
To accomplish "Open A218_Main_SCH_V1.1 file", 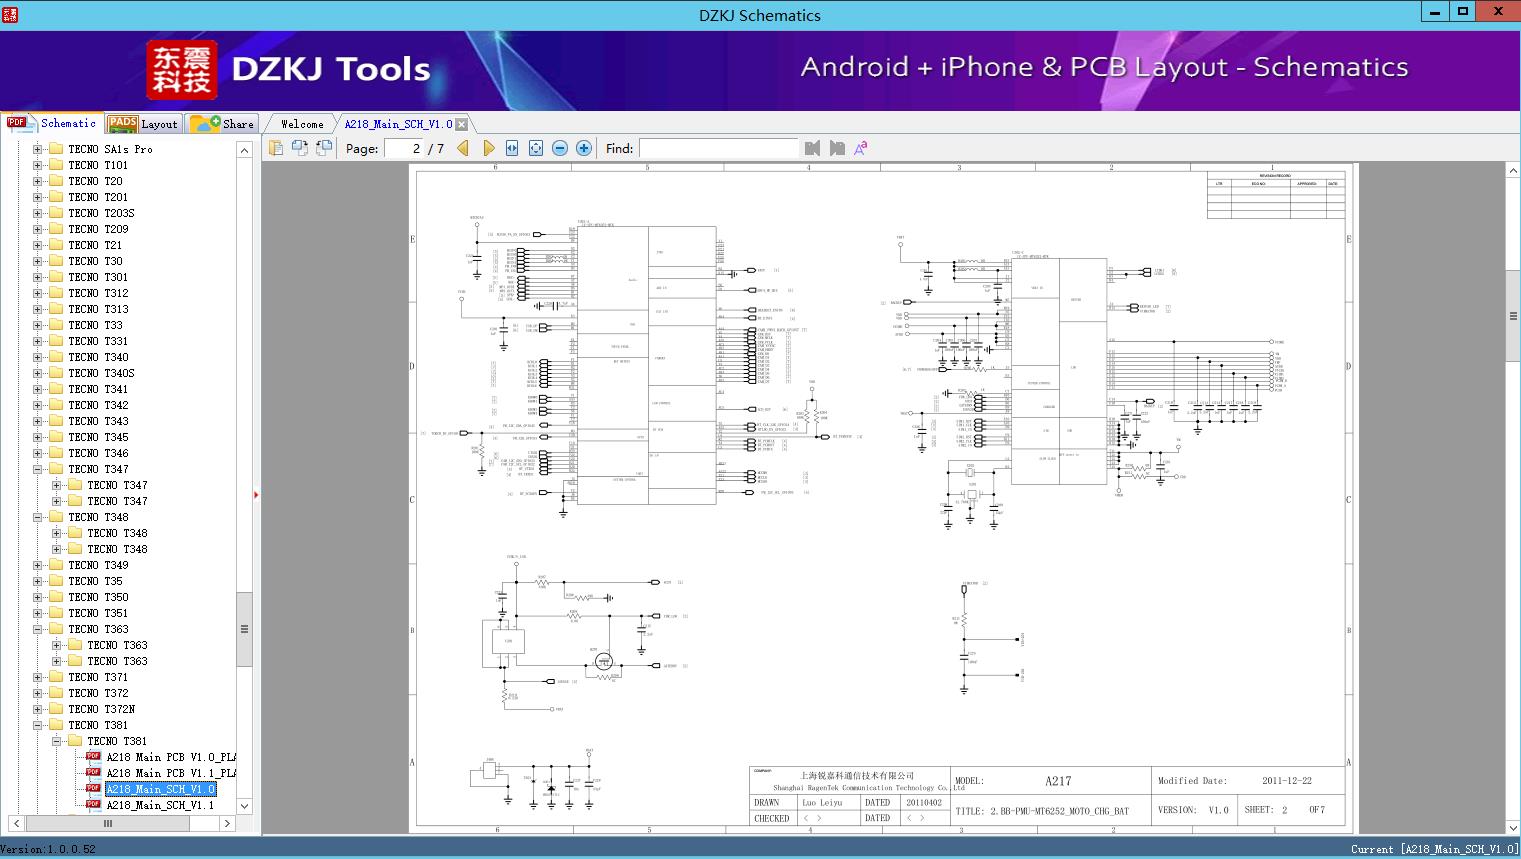I will [x=160, y=805].
